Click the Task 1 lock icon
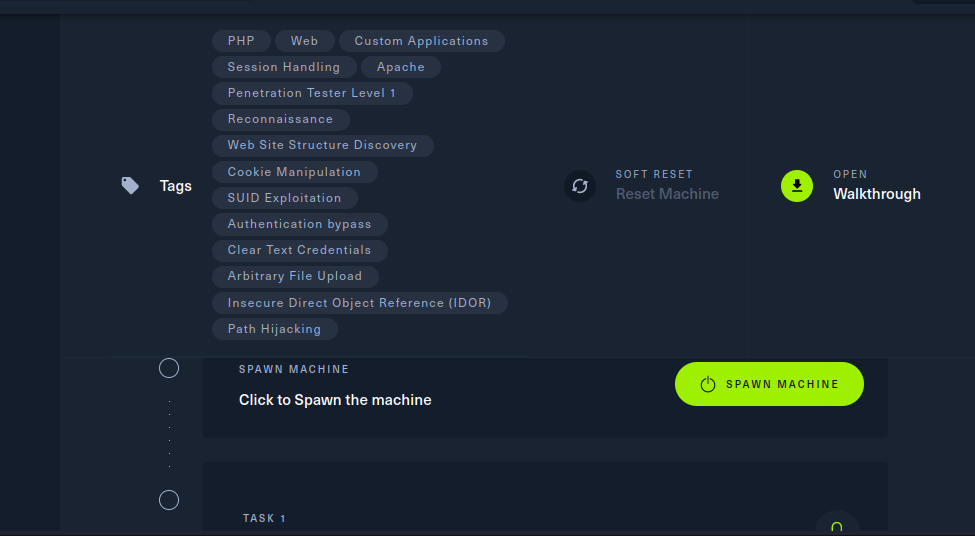The width and height of the screenshot is (975, 536). point(837,526)
